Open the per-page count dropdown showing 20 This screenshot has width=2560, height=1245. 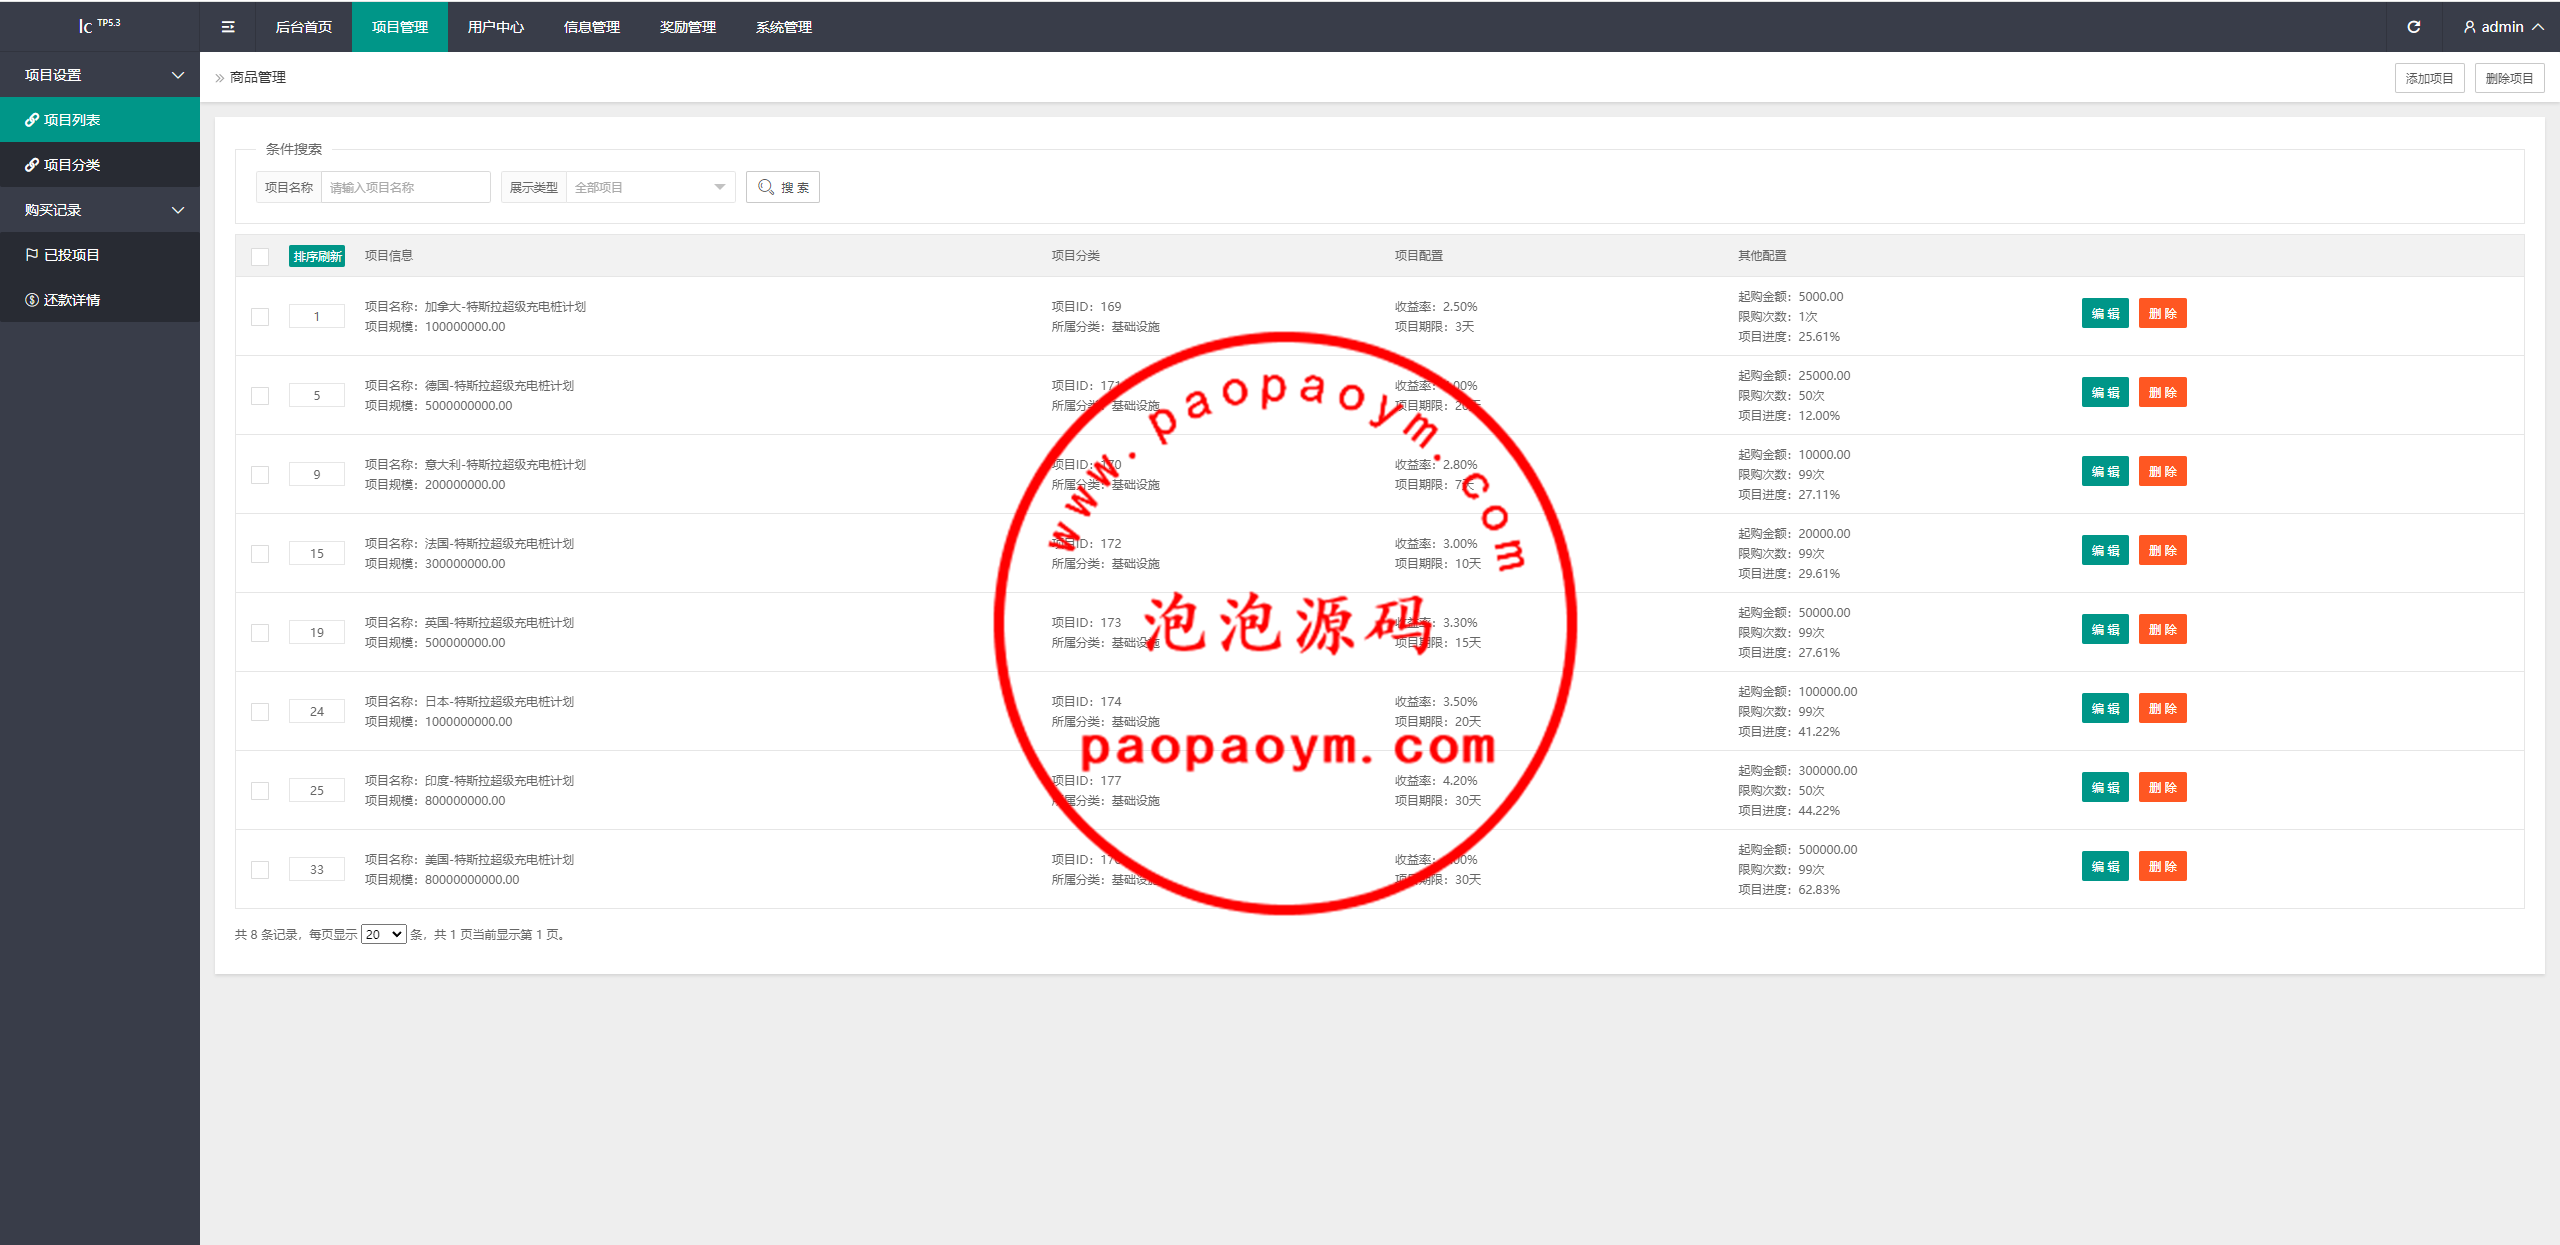[x=383, y=934]
